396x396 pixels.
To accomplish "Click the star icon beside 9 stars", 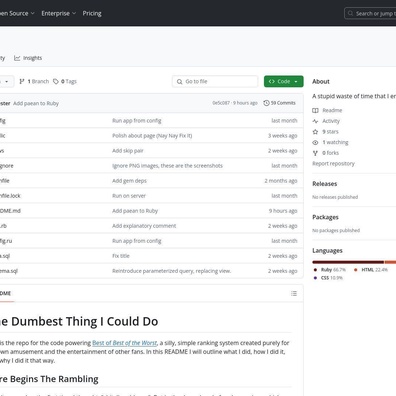I will (315, 132).
